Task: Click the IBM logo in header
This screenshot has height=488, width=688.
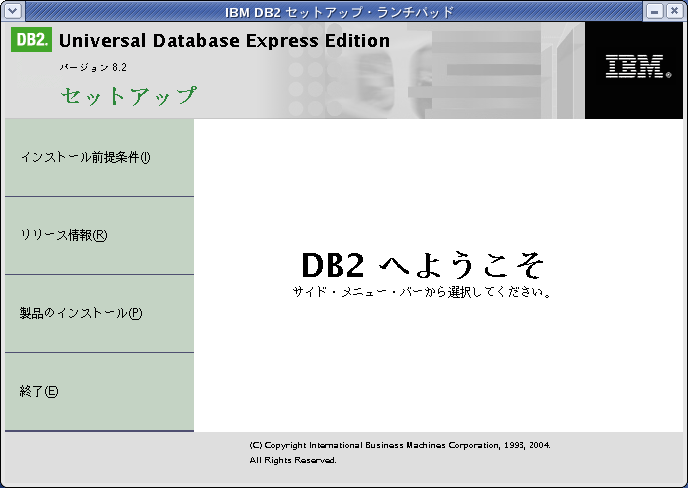Action: click(x=638, y=67)
